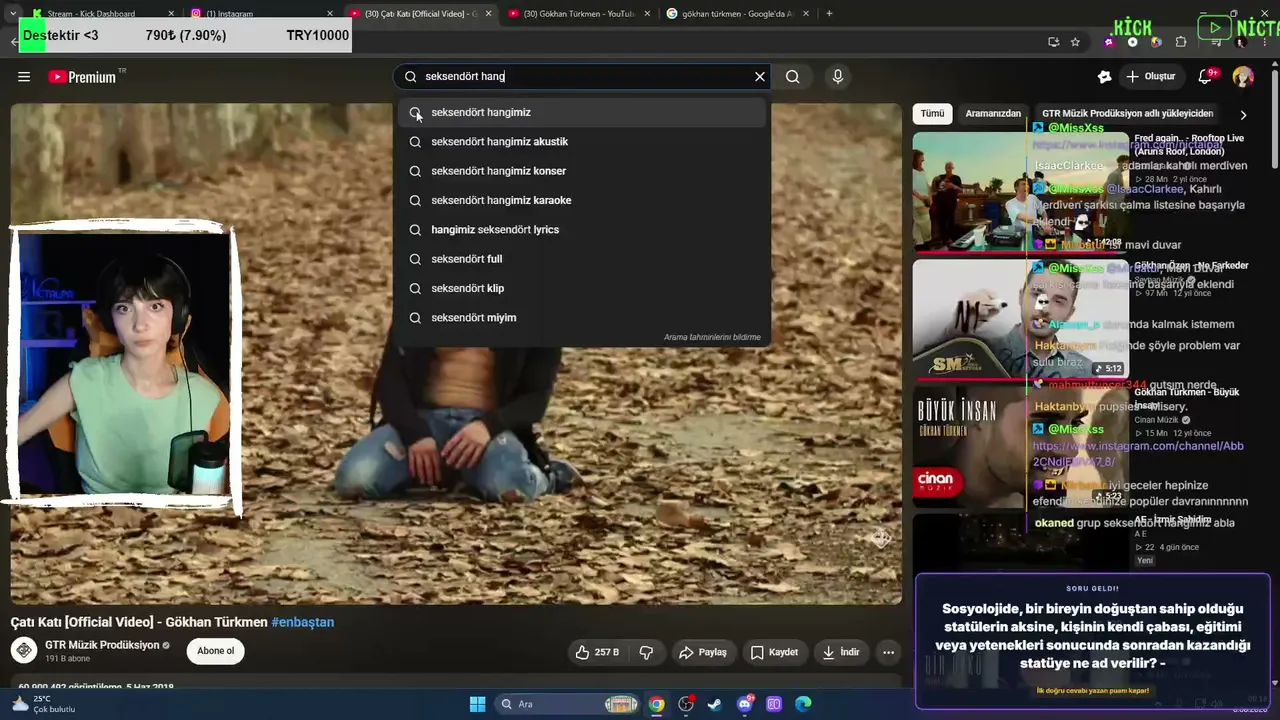1280x720 pixels.
Task: Open the YouTube notifications bell
Action: click(x=1206, y=77)
